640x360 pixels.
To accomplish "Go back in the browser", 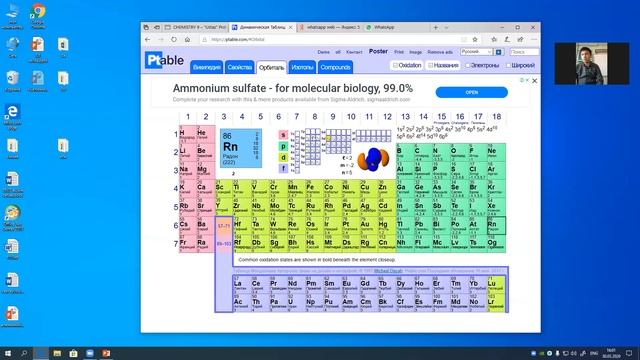I will [148, 40].
